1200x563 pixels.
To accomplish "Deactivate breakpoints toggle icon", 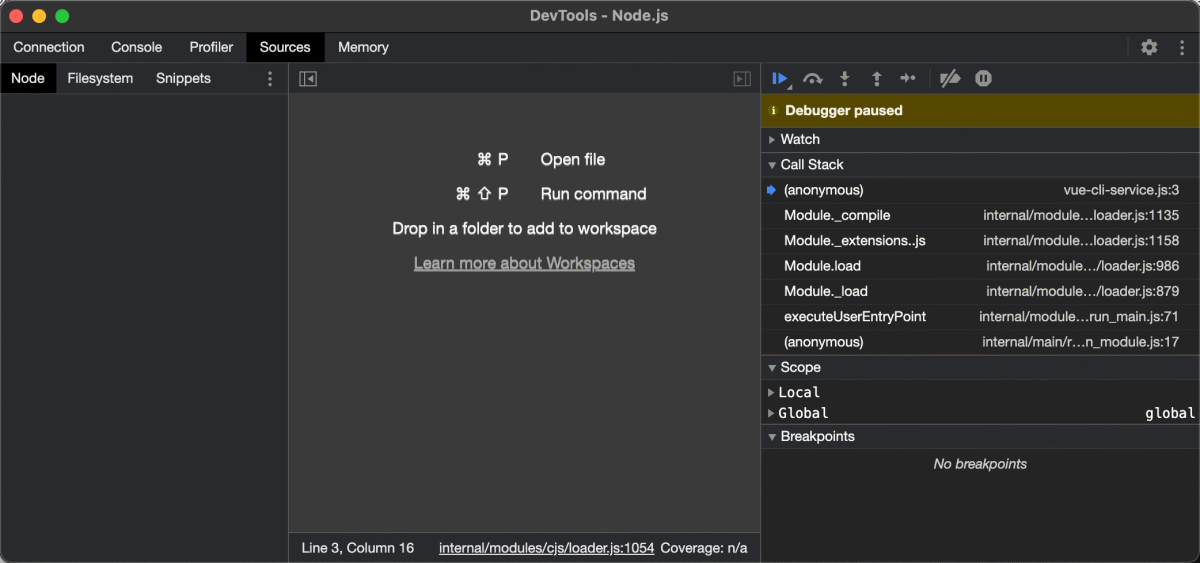I will pyautogui.click(x=950, y=78).
